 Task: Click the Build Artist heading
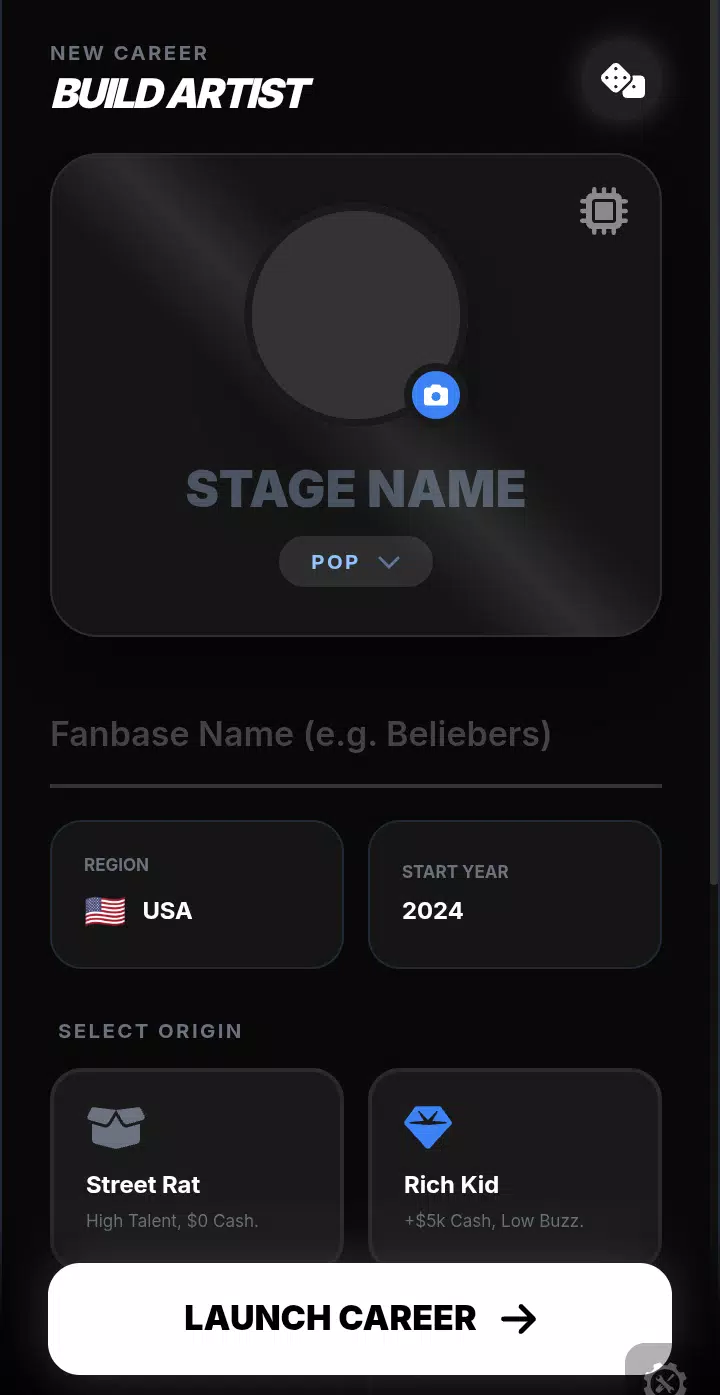click(182, 94)
